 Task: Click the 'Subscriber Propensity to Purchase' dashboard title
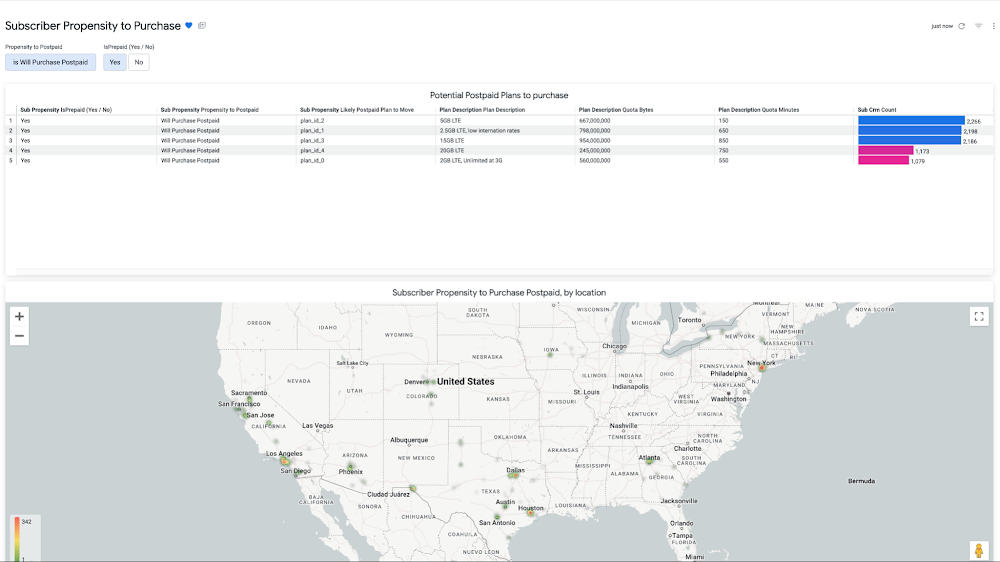[x=93, y=26]
